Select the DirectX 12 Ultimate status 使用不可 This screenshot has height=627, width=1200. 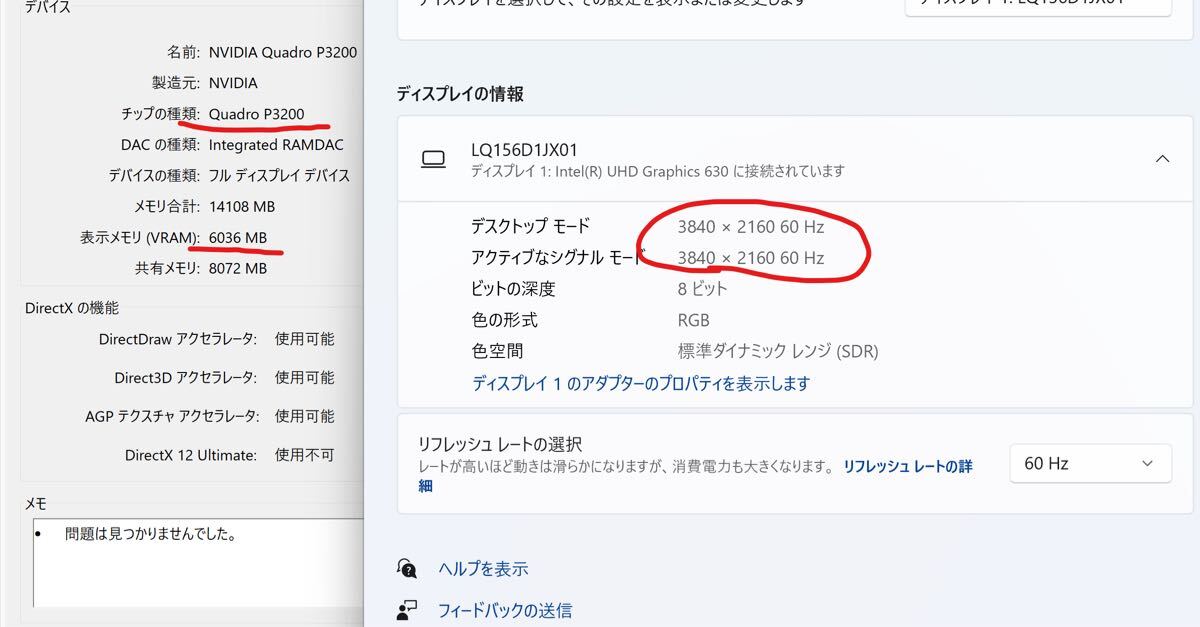coord(305,455)
